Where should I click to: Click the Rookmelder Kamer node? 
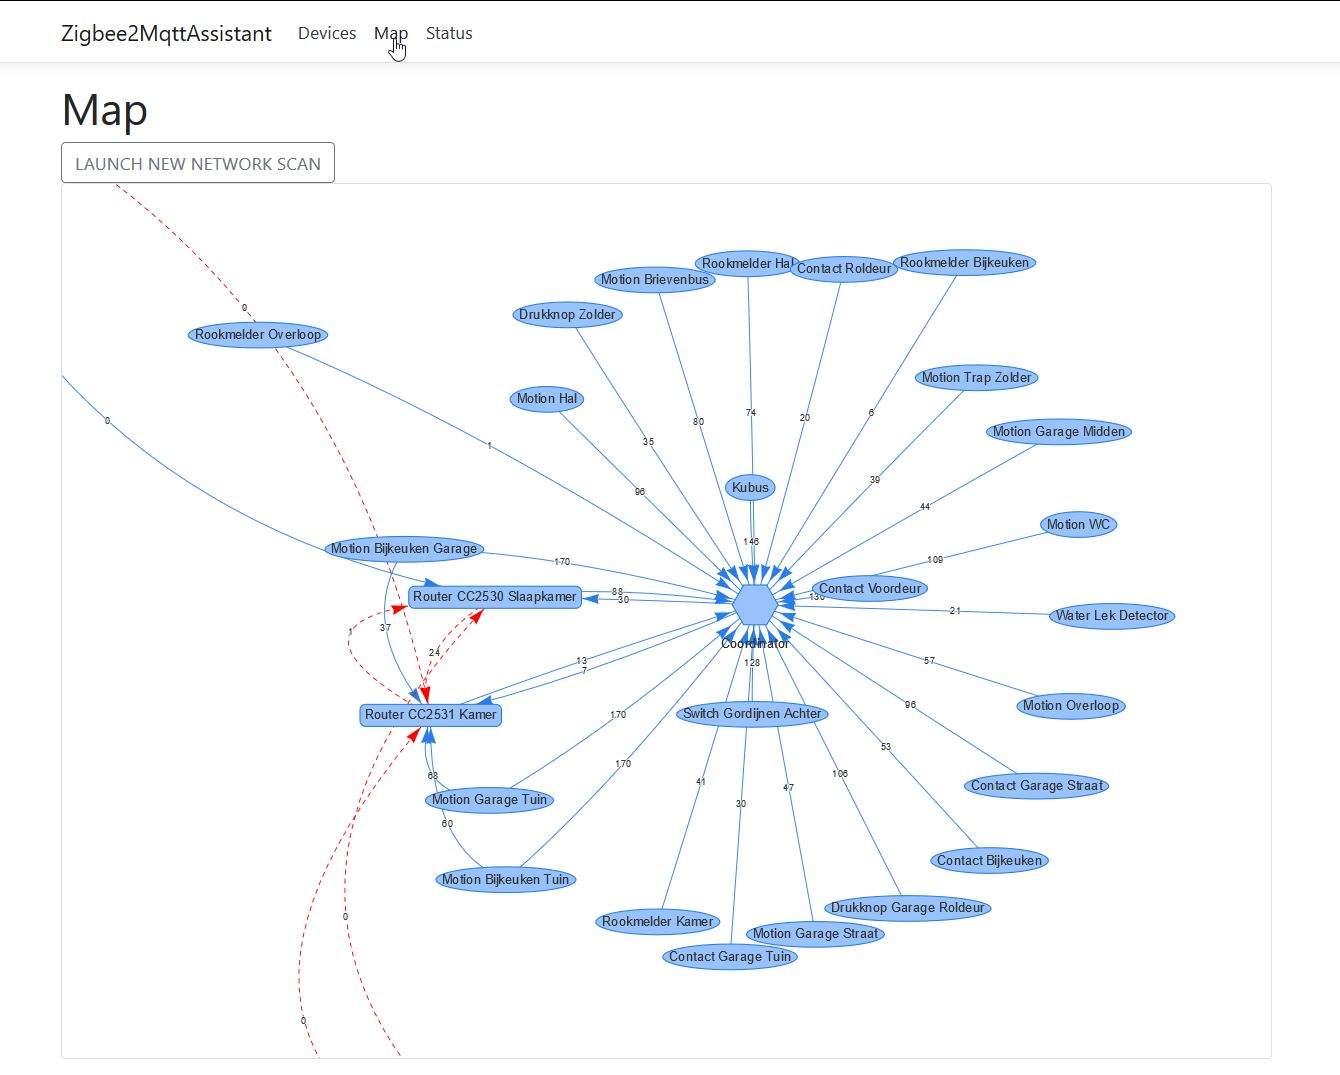(x=658, y=922)
